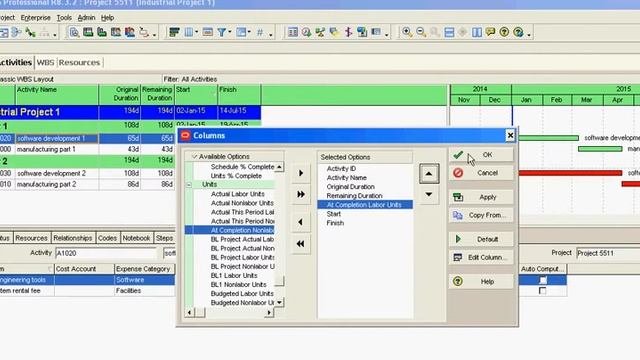The height and width of the screenshot is (360, 640).
Task: Add all options with double right arrow
Action: (301, 194)
